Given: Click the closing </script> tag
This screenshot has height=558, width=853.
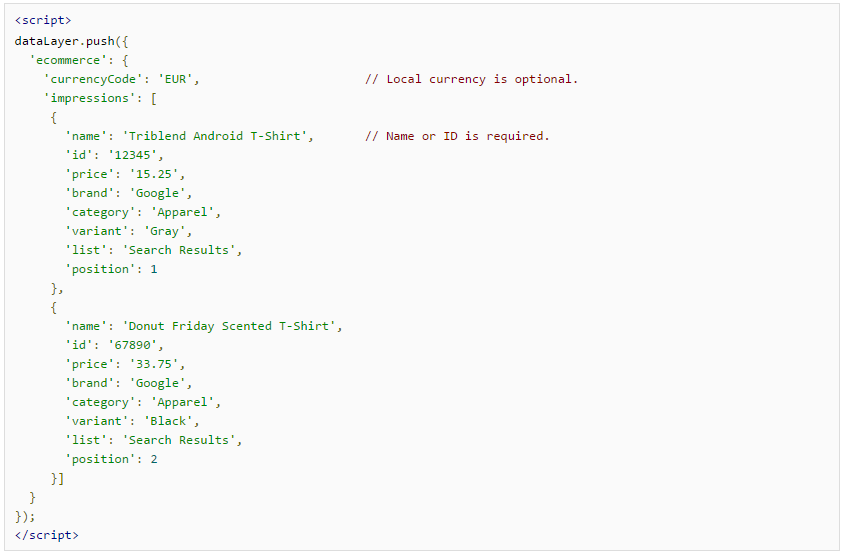Looking at the screenshot, I should [47, 535].
